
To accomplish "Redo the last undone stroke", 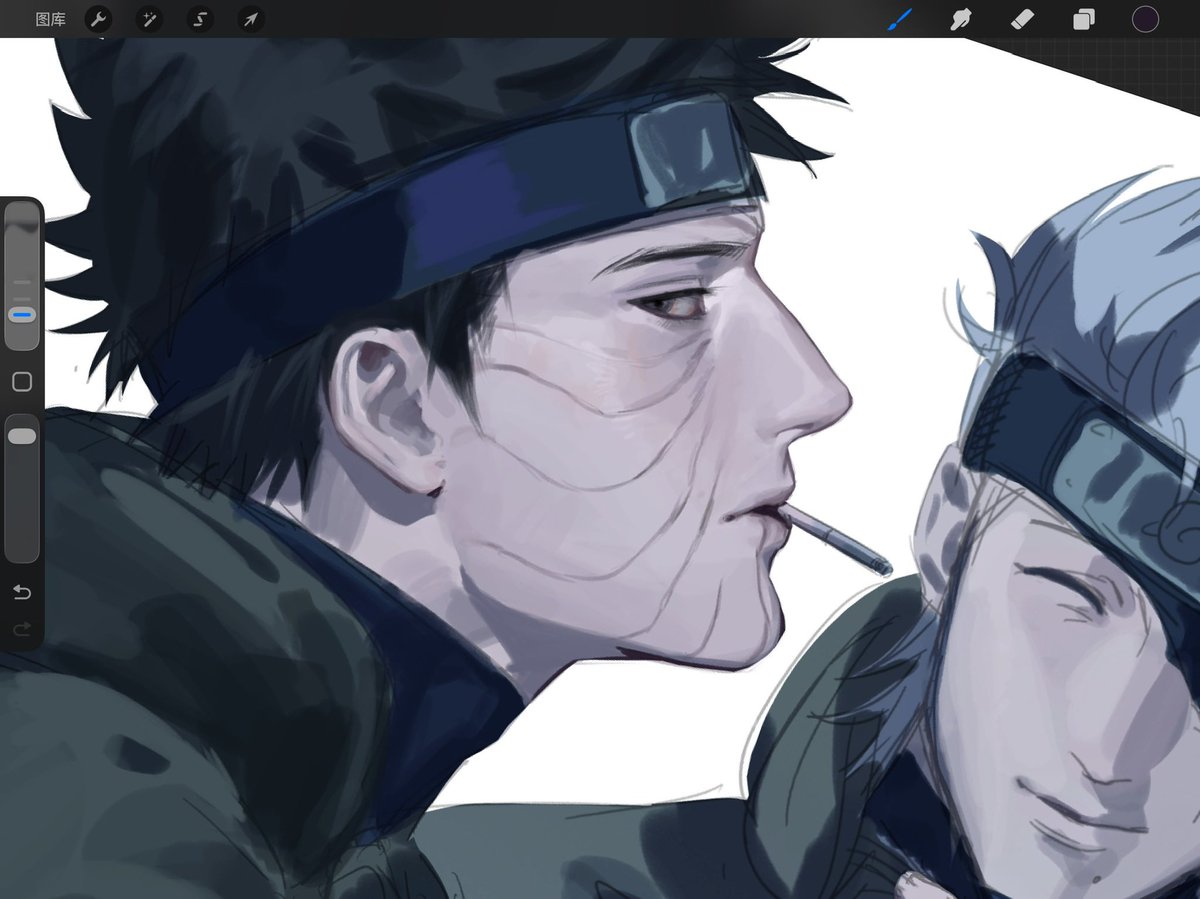I will [x=22, y=629].
